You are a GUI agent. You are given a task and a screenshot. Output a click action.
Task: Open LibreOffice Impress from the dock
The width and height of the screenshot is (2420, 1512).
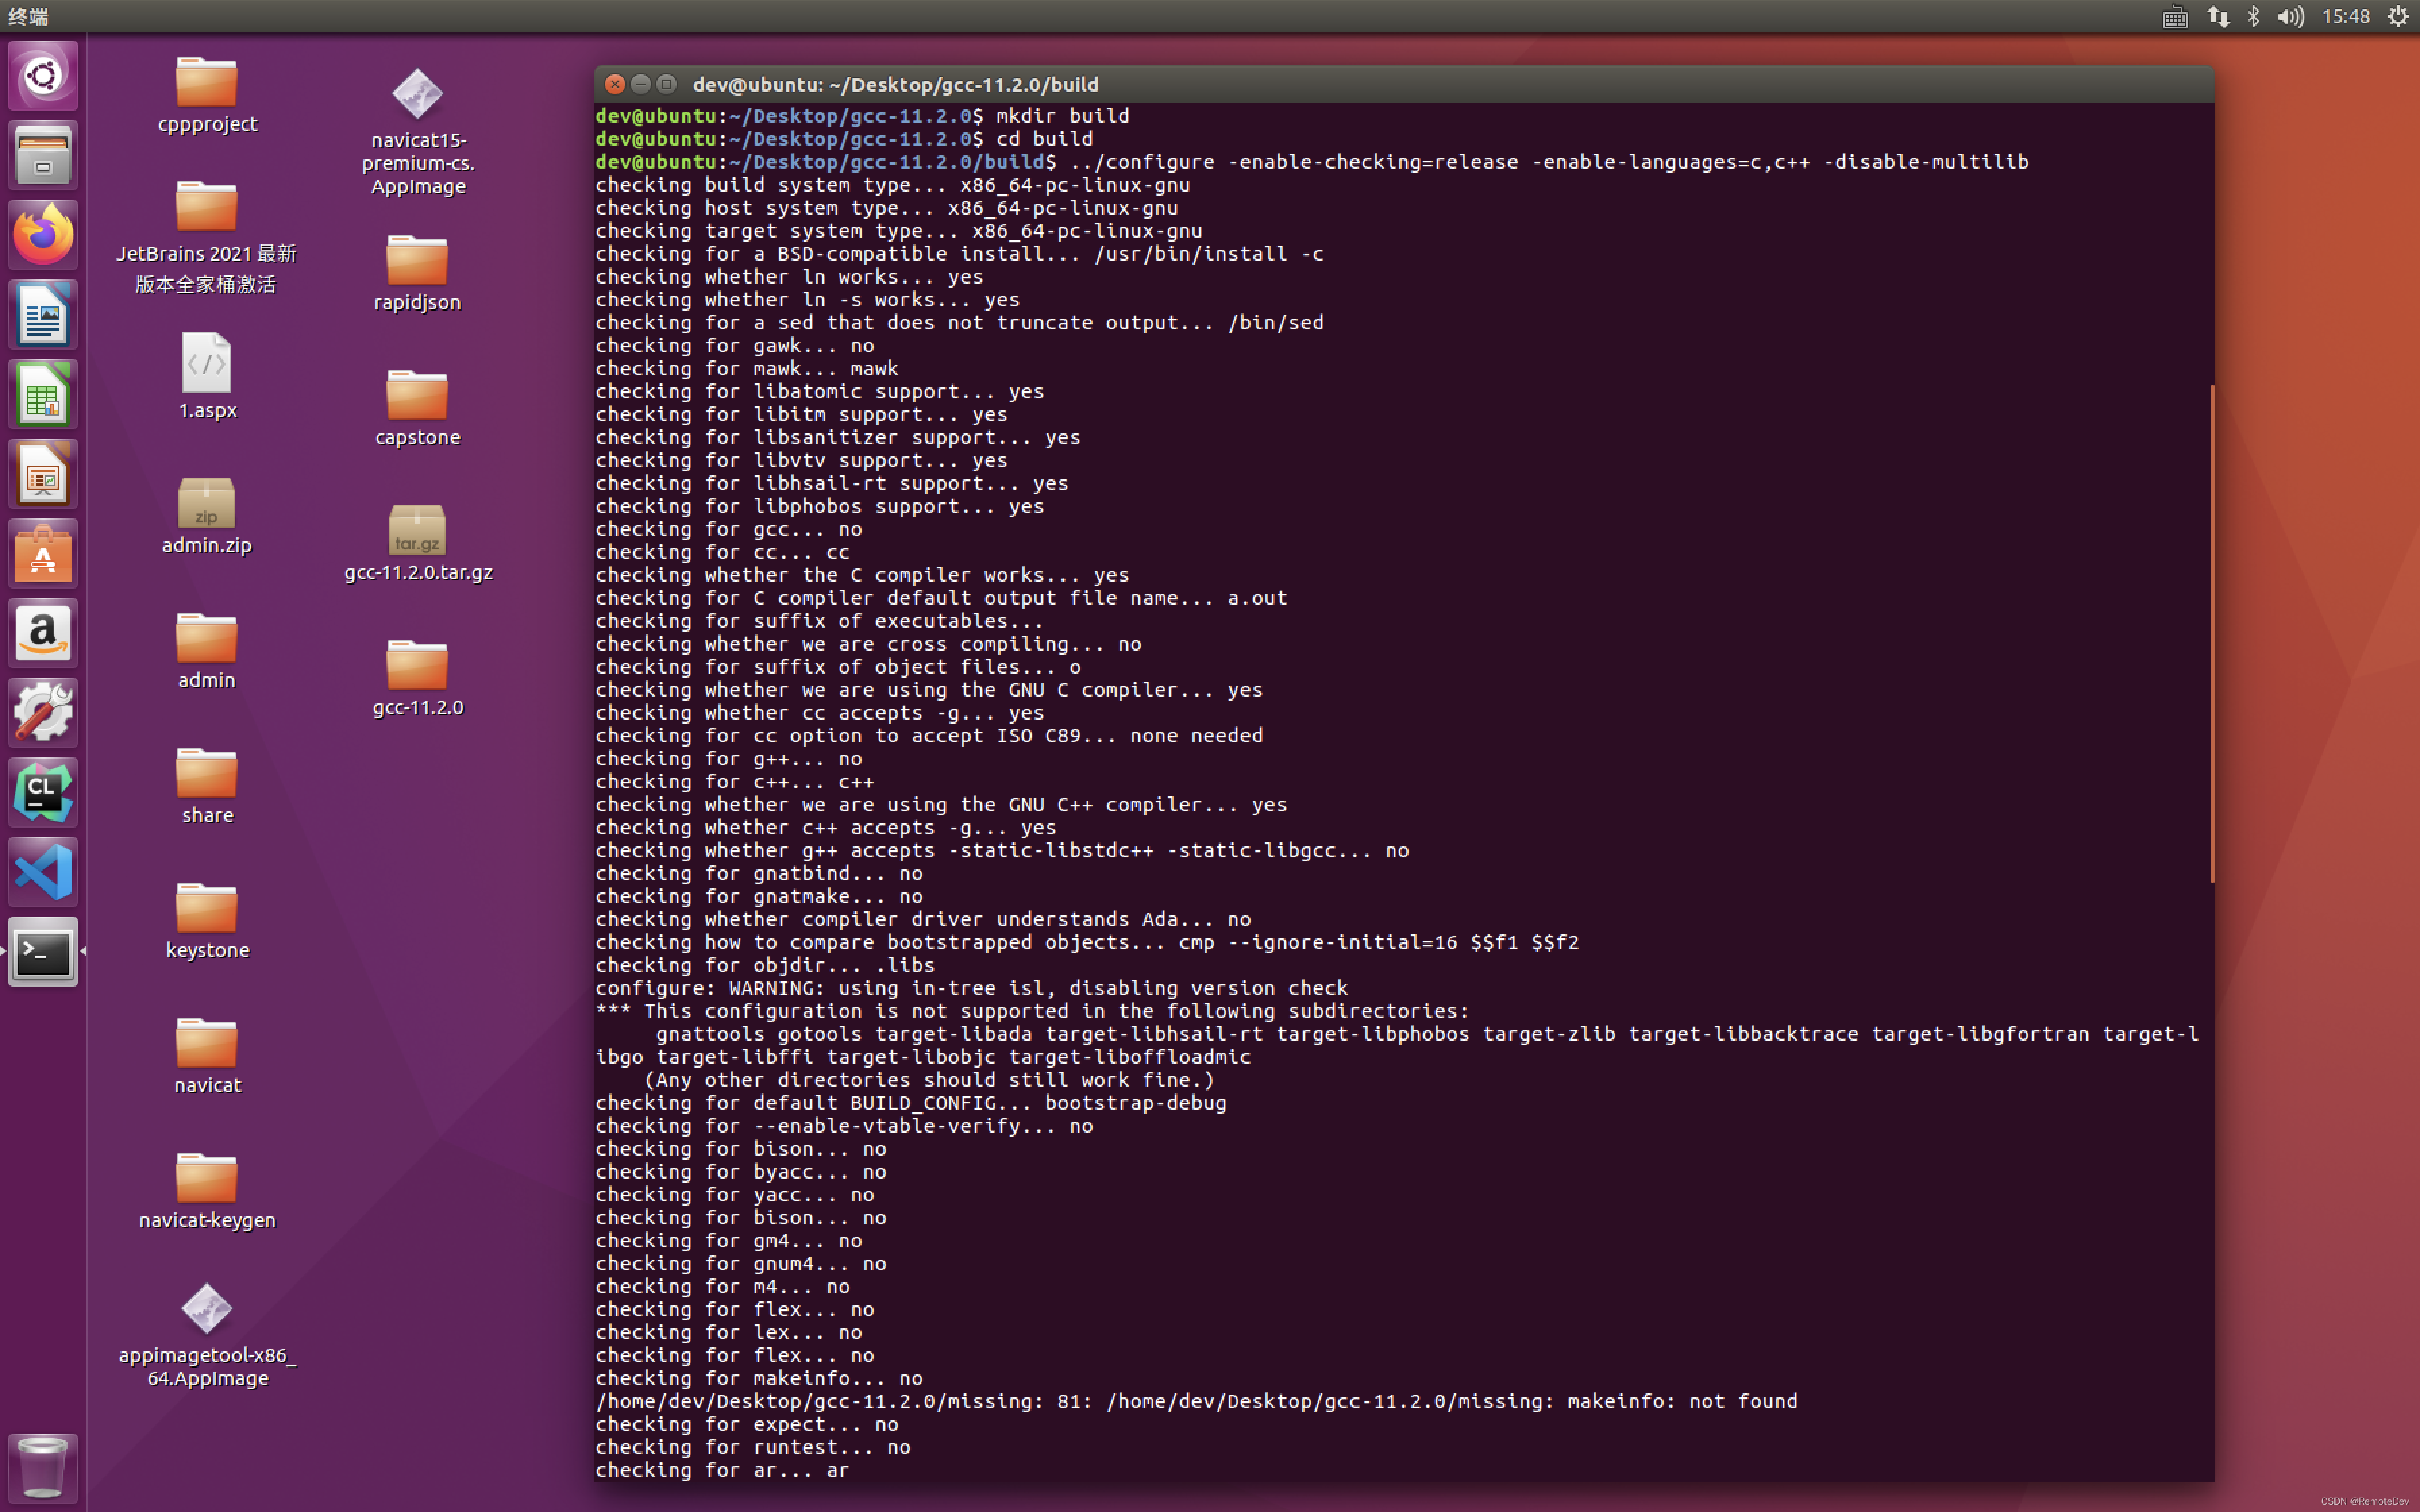(43, 473)
